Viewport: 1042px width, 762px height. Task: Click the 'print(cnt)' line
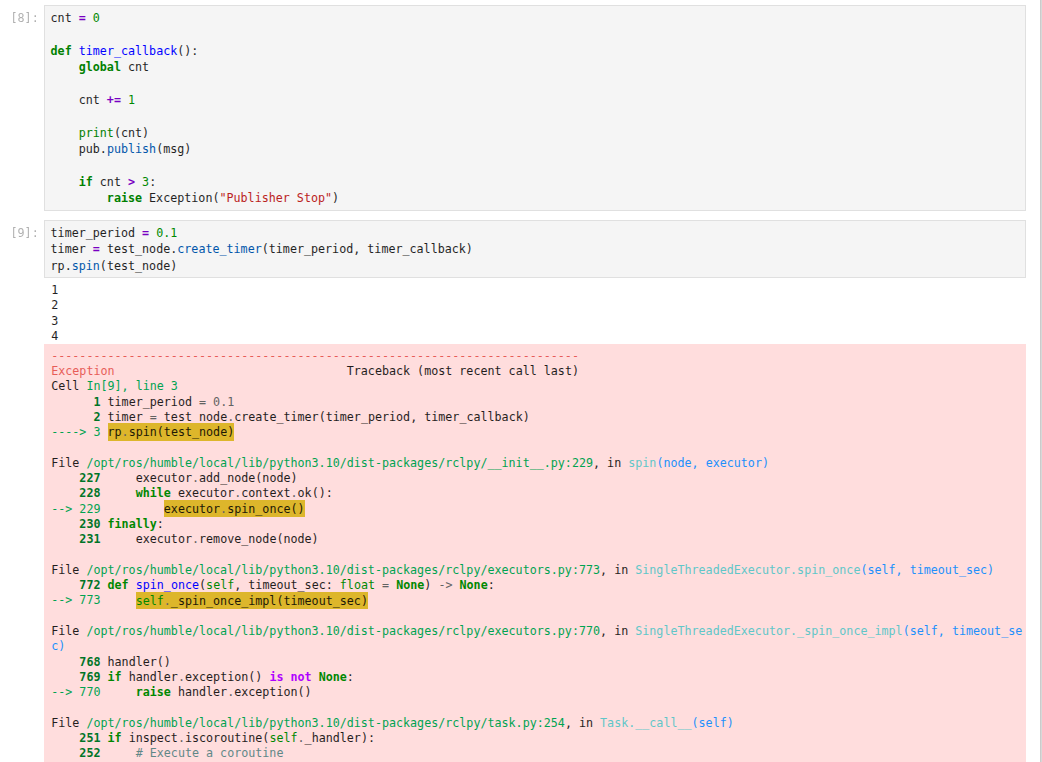(114, 133)
